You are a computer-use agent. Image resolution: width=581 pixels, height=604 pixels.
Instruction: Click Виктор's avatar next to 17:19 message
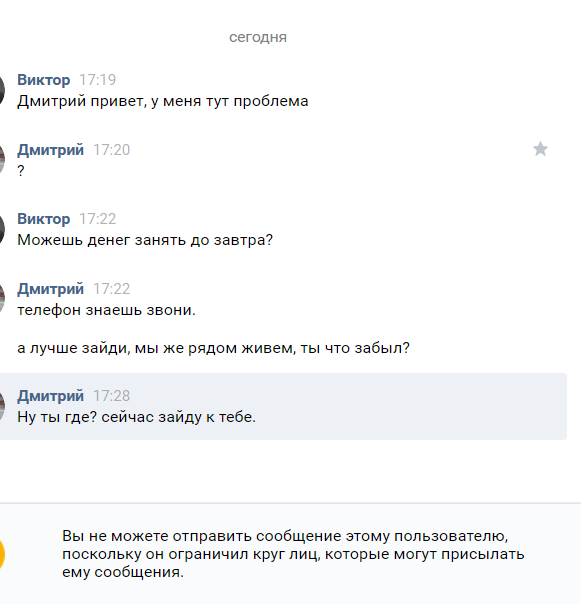click(2, 91)
